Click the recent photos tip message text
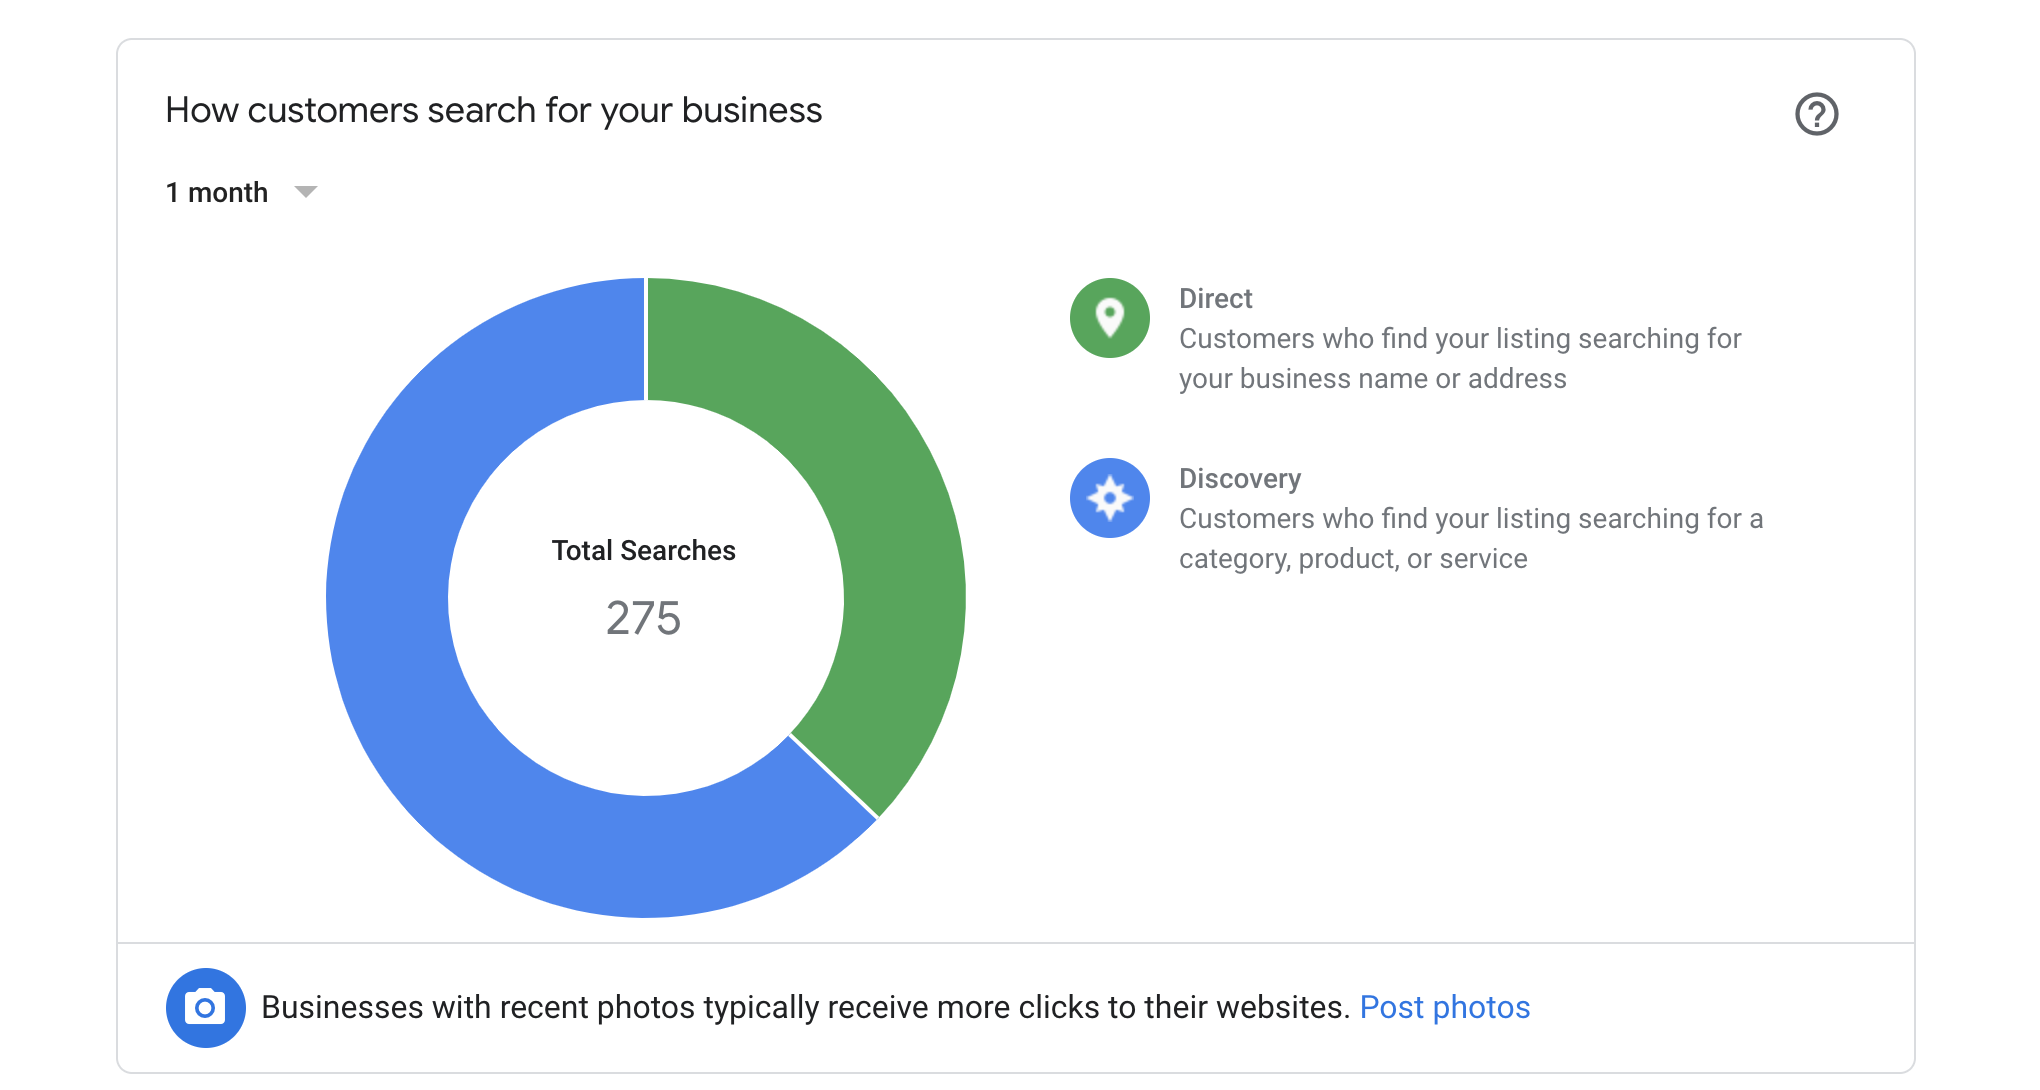Screen dimensions: 2040x1090 (805, 1007)
